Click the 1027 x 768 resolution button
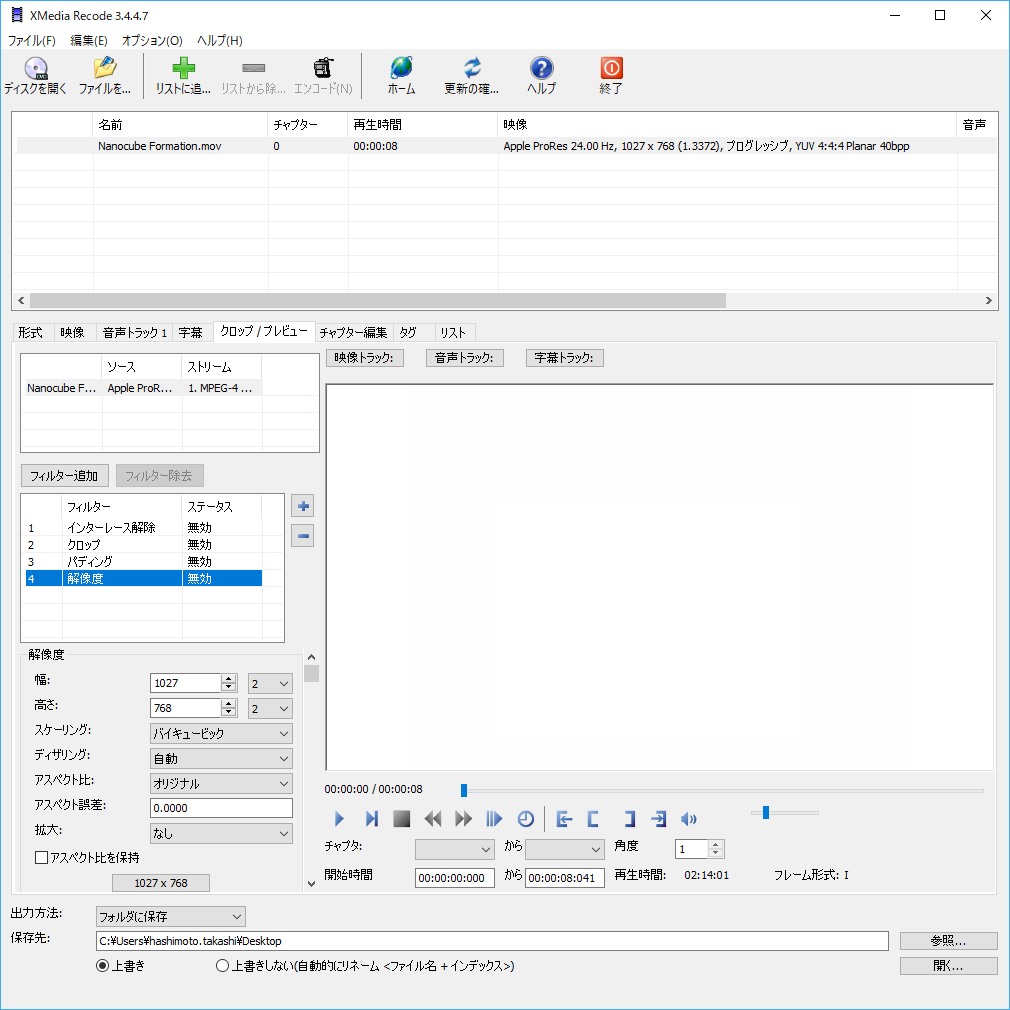 [161, 882]
